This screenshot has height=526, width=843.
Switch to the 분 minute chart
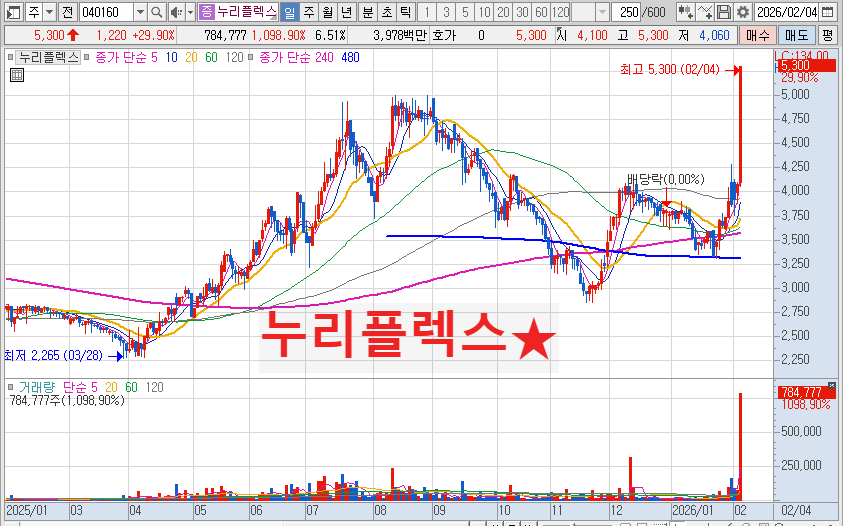368,12
